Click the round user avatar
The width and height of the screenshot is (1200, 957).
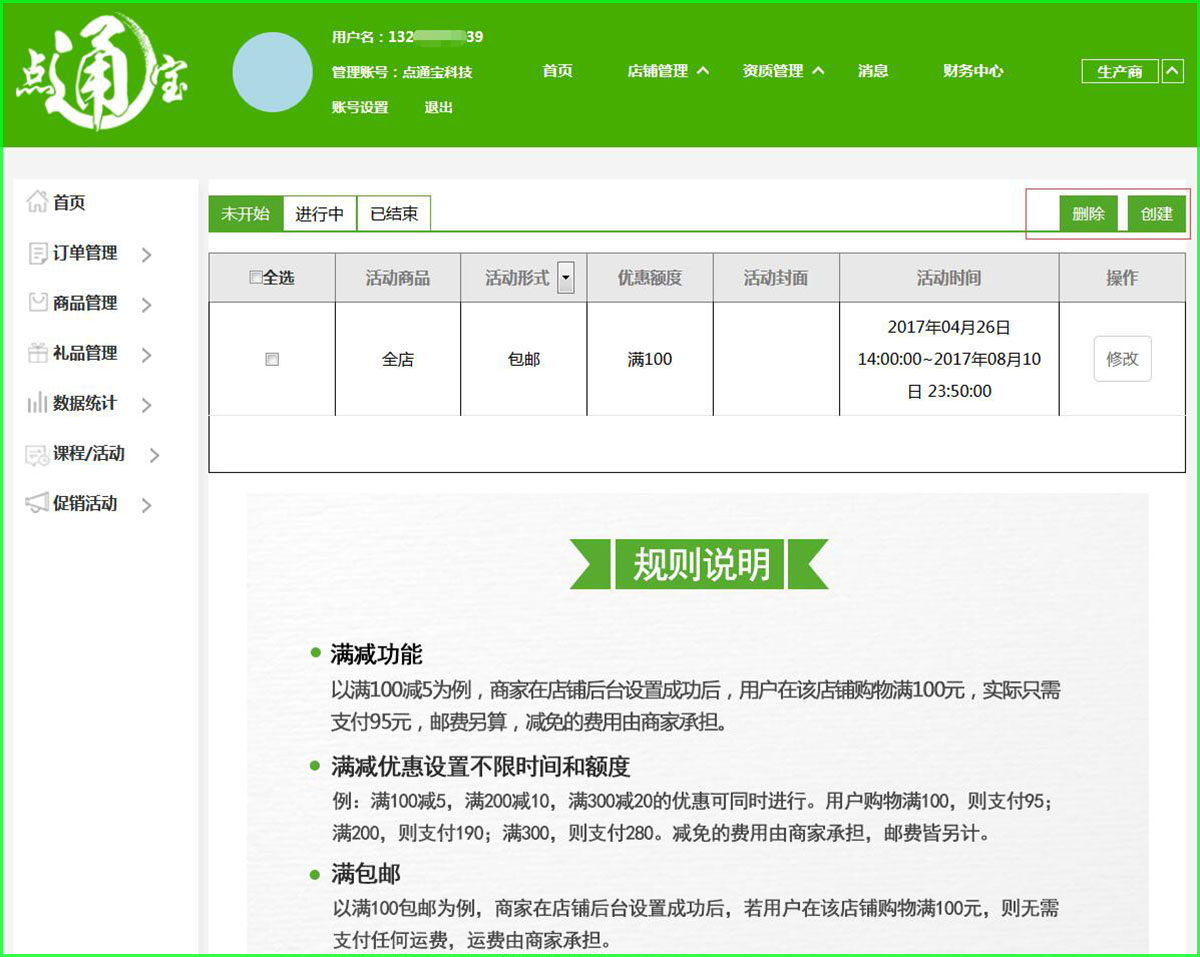pos(272,72)
